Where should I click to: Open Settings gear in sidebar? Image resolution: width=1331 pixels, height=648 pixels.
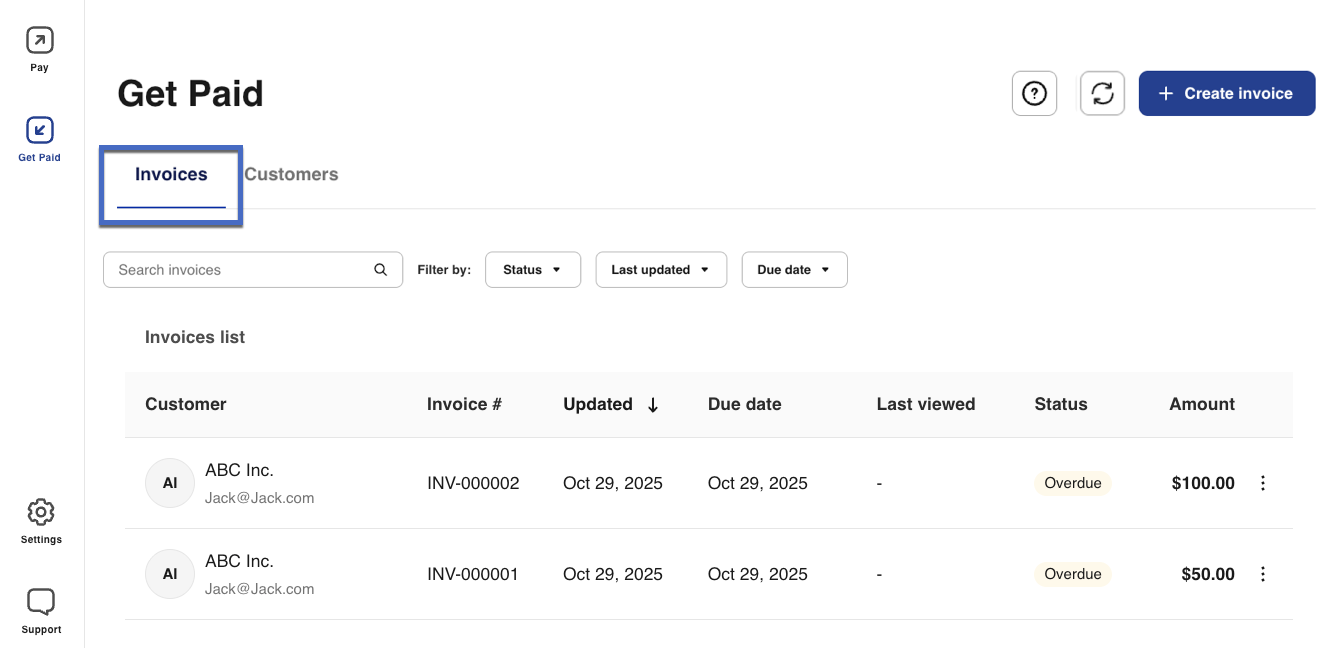(41, 512)
